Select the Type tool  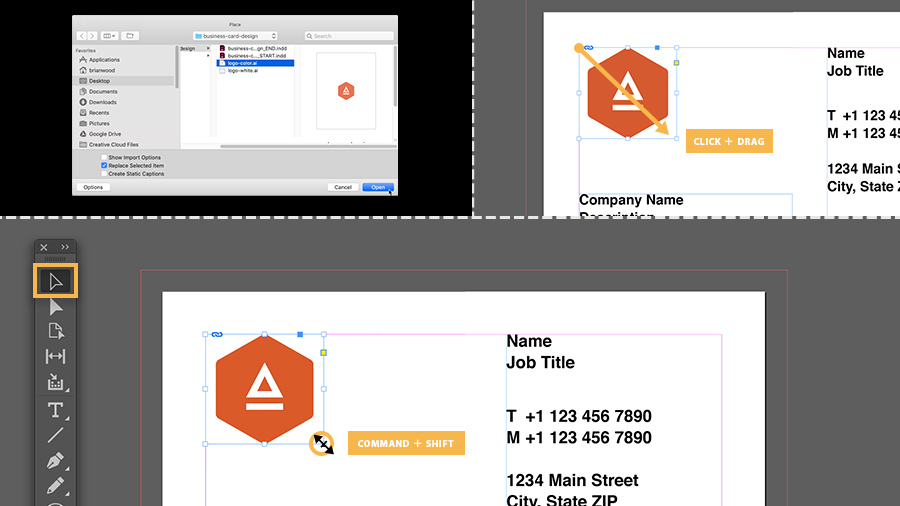point(56,410)
